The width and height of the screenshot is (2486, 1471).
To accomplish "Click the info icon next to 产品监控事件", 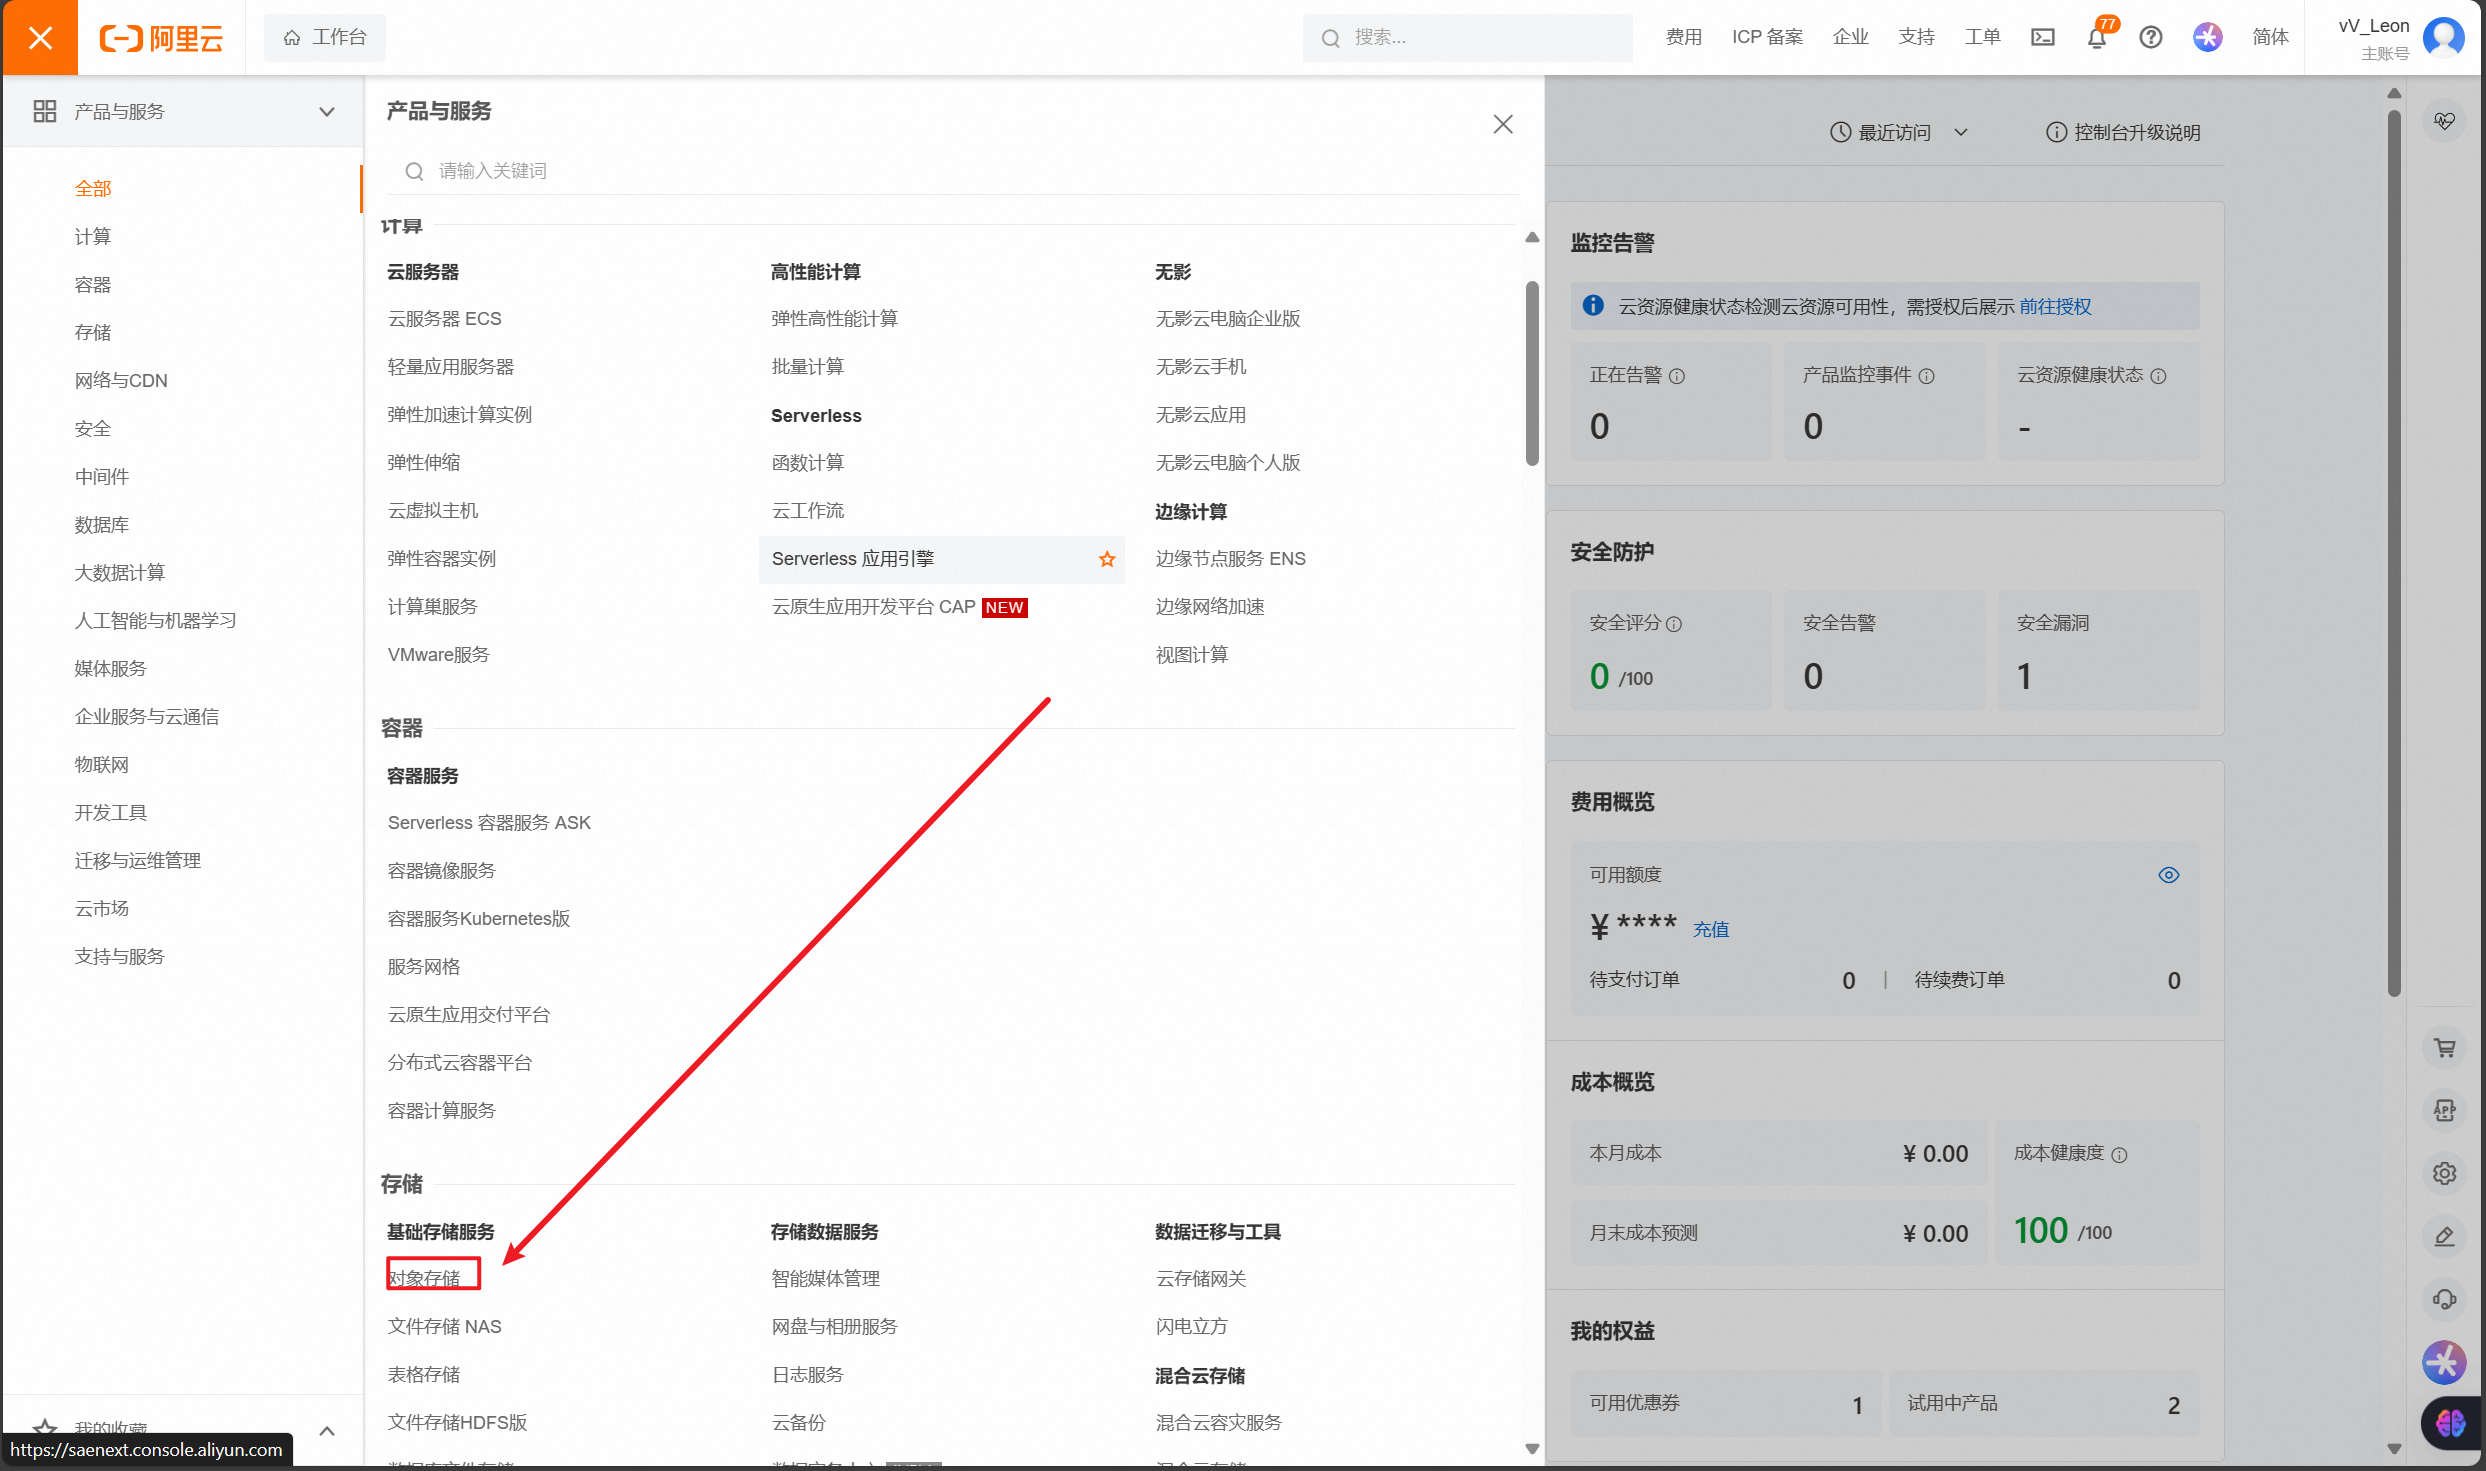I will (x=1927, y=376).
